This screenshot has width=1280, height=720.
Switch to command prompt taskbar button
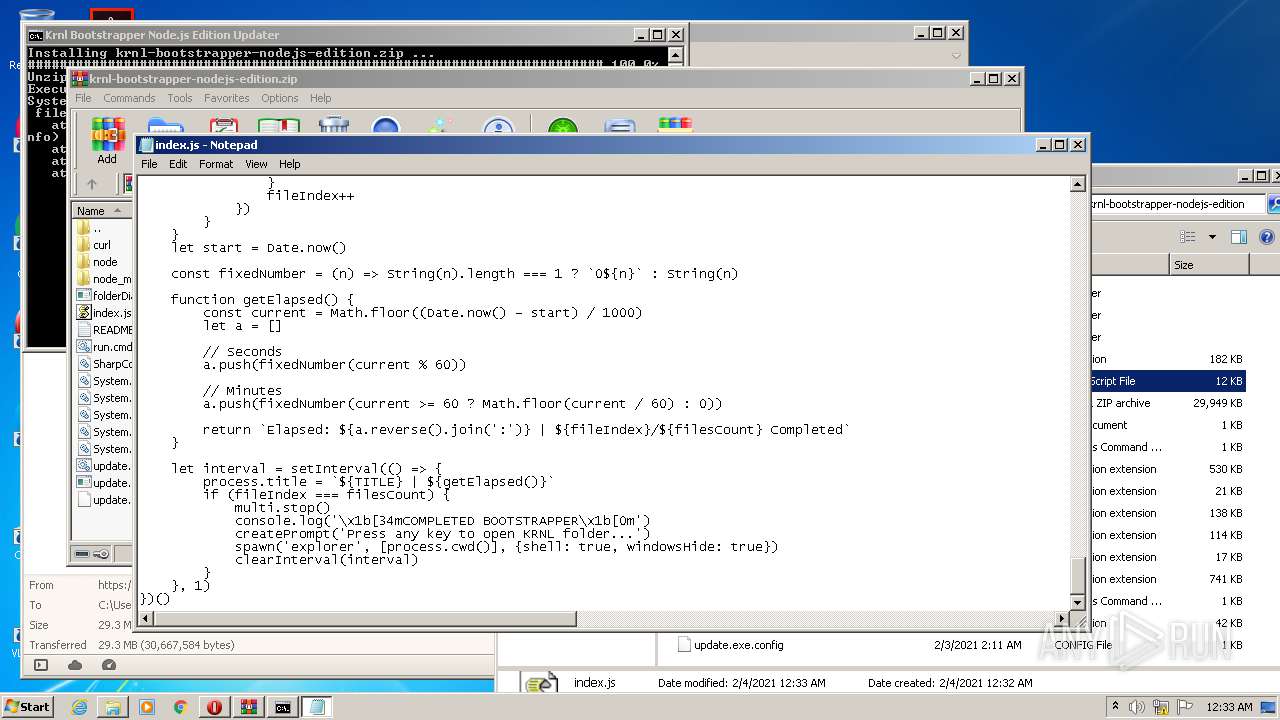pos(283,707)
